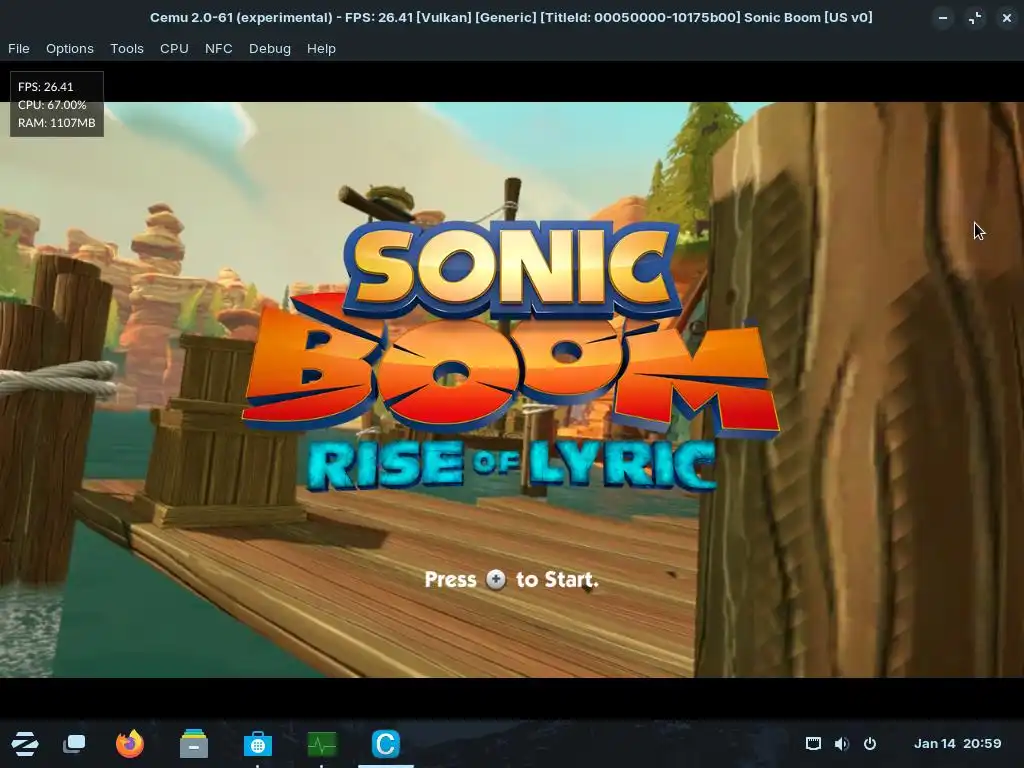Click the power tray icon
Viewport: 1024px width, 768px height.
[x=870, y=743]
